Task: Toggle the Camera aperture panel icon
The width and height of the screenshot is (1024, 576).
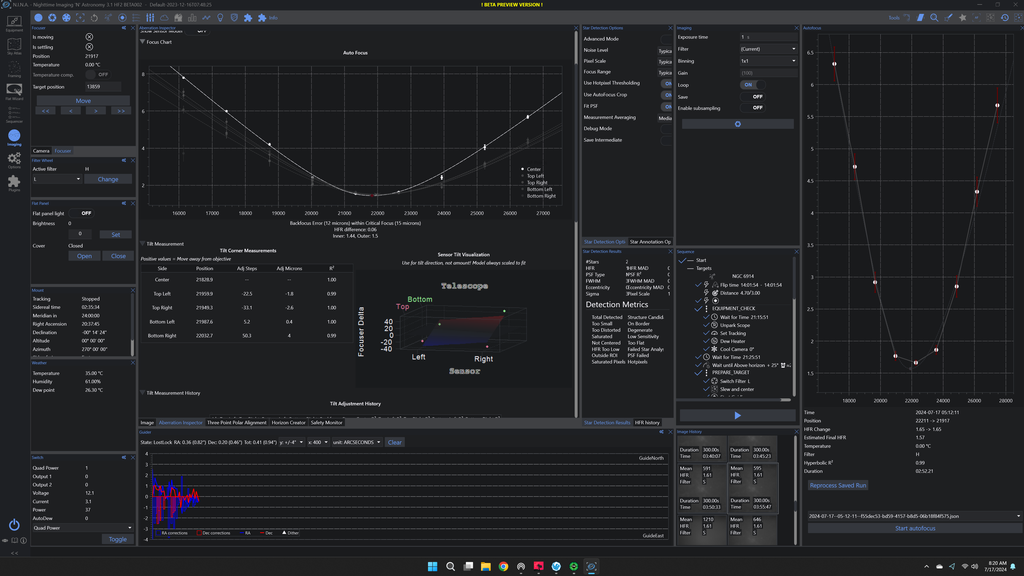Action: [x=52, y=18]
